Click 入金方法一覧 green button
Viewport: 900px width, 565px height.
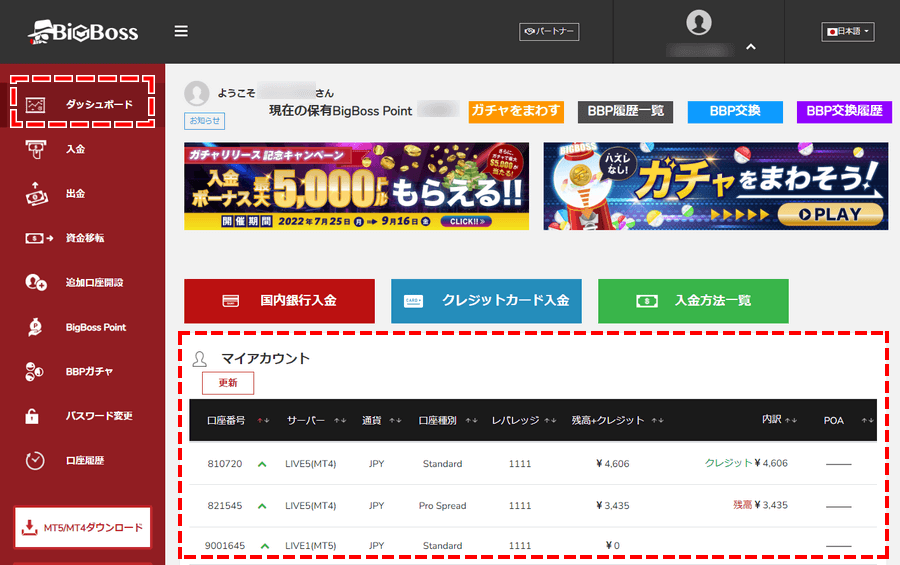tap(693, 301)
